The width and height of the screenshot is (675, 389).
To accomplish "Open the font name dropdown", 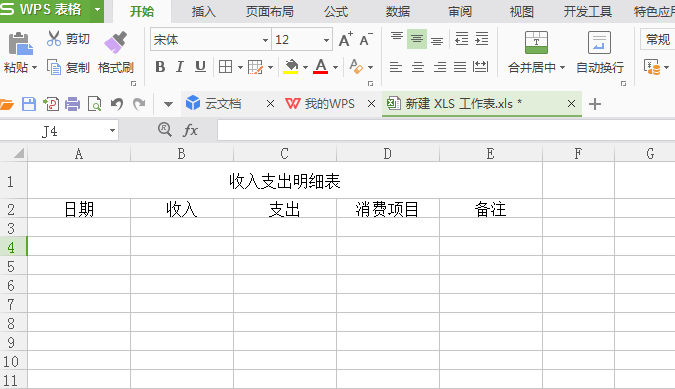I will pyautogui.click(x=265, y=40).
